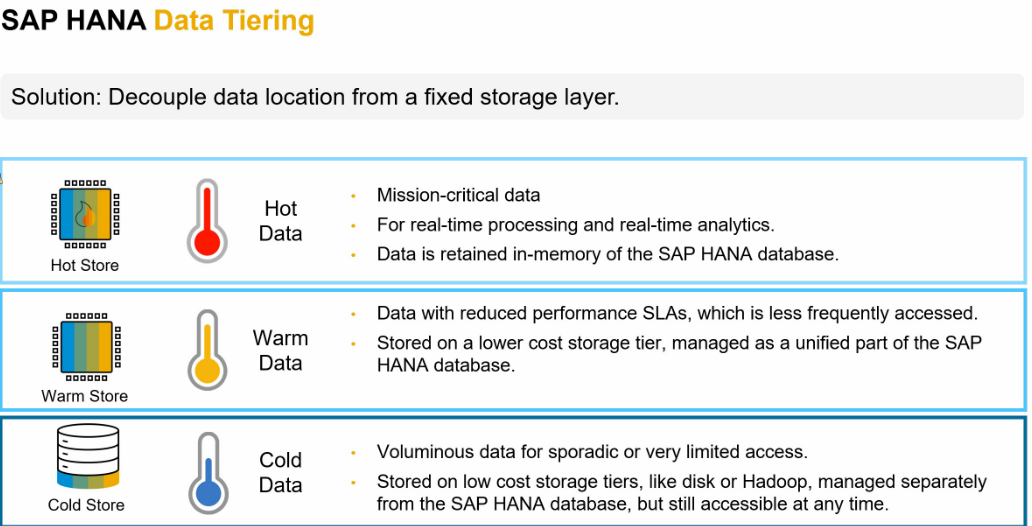This screenshot has height=526, width=1032.
Task: Click the "For real-time processing" bullet line
Action: point(575,225)
